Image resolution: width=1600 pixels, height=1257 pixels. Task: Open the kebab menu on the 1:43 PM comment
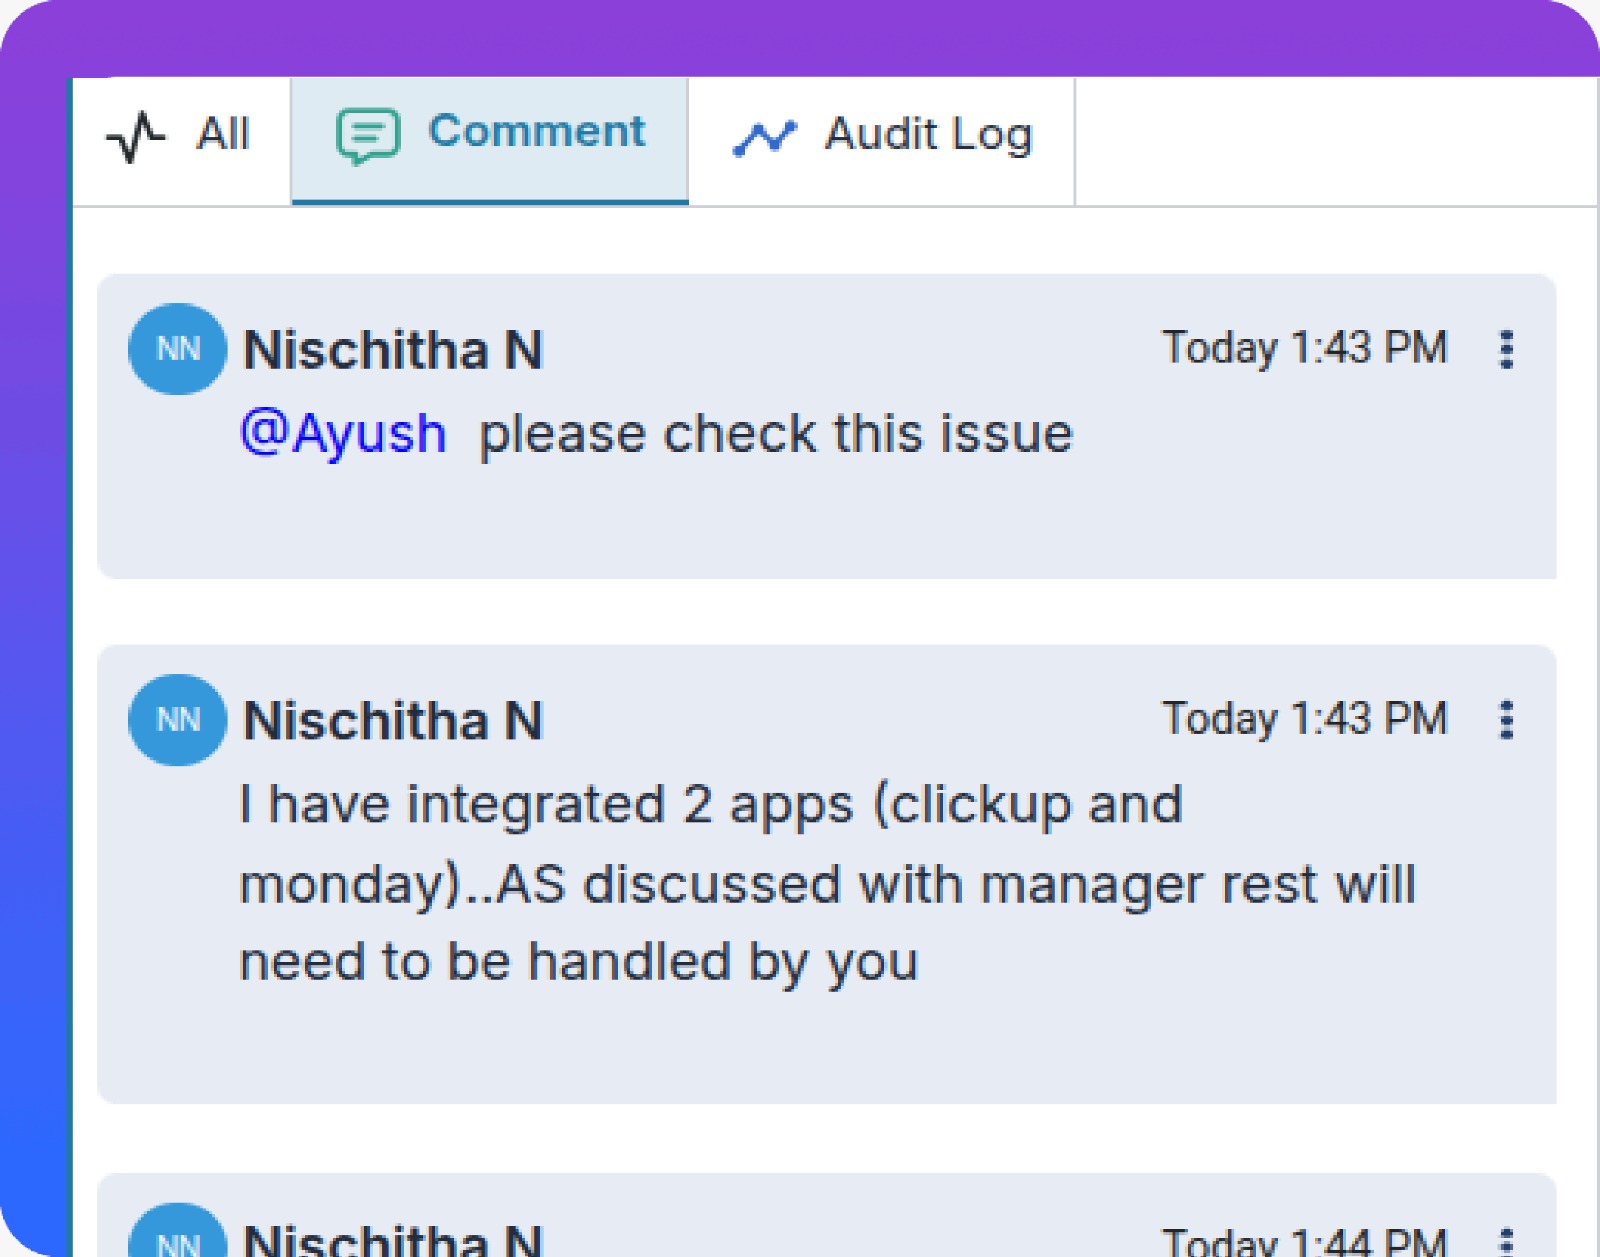[1507, 349]
